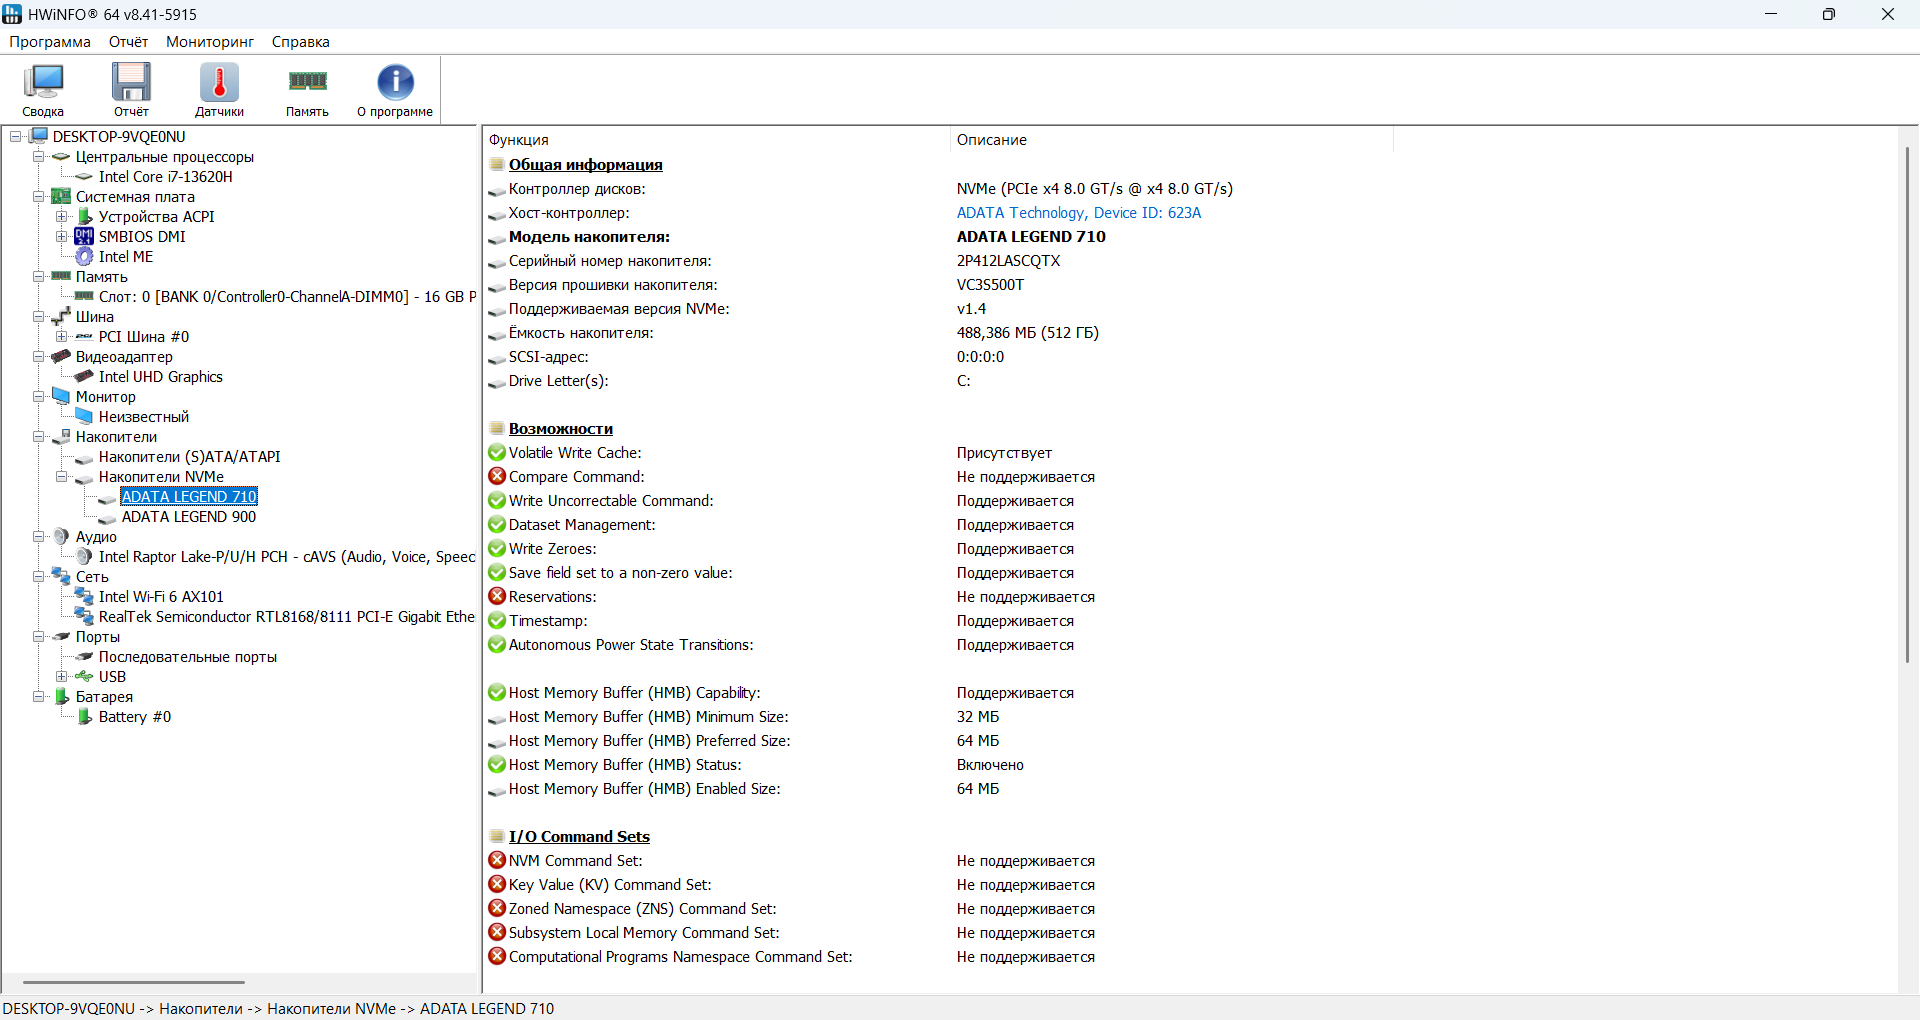Screen dimensions: 1920x1020
Task: Open the Справка menu
Action: click(300, 42)
